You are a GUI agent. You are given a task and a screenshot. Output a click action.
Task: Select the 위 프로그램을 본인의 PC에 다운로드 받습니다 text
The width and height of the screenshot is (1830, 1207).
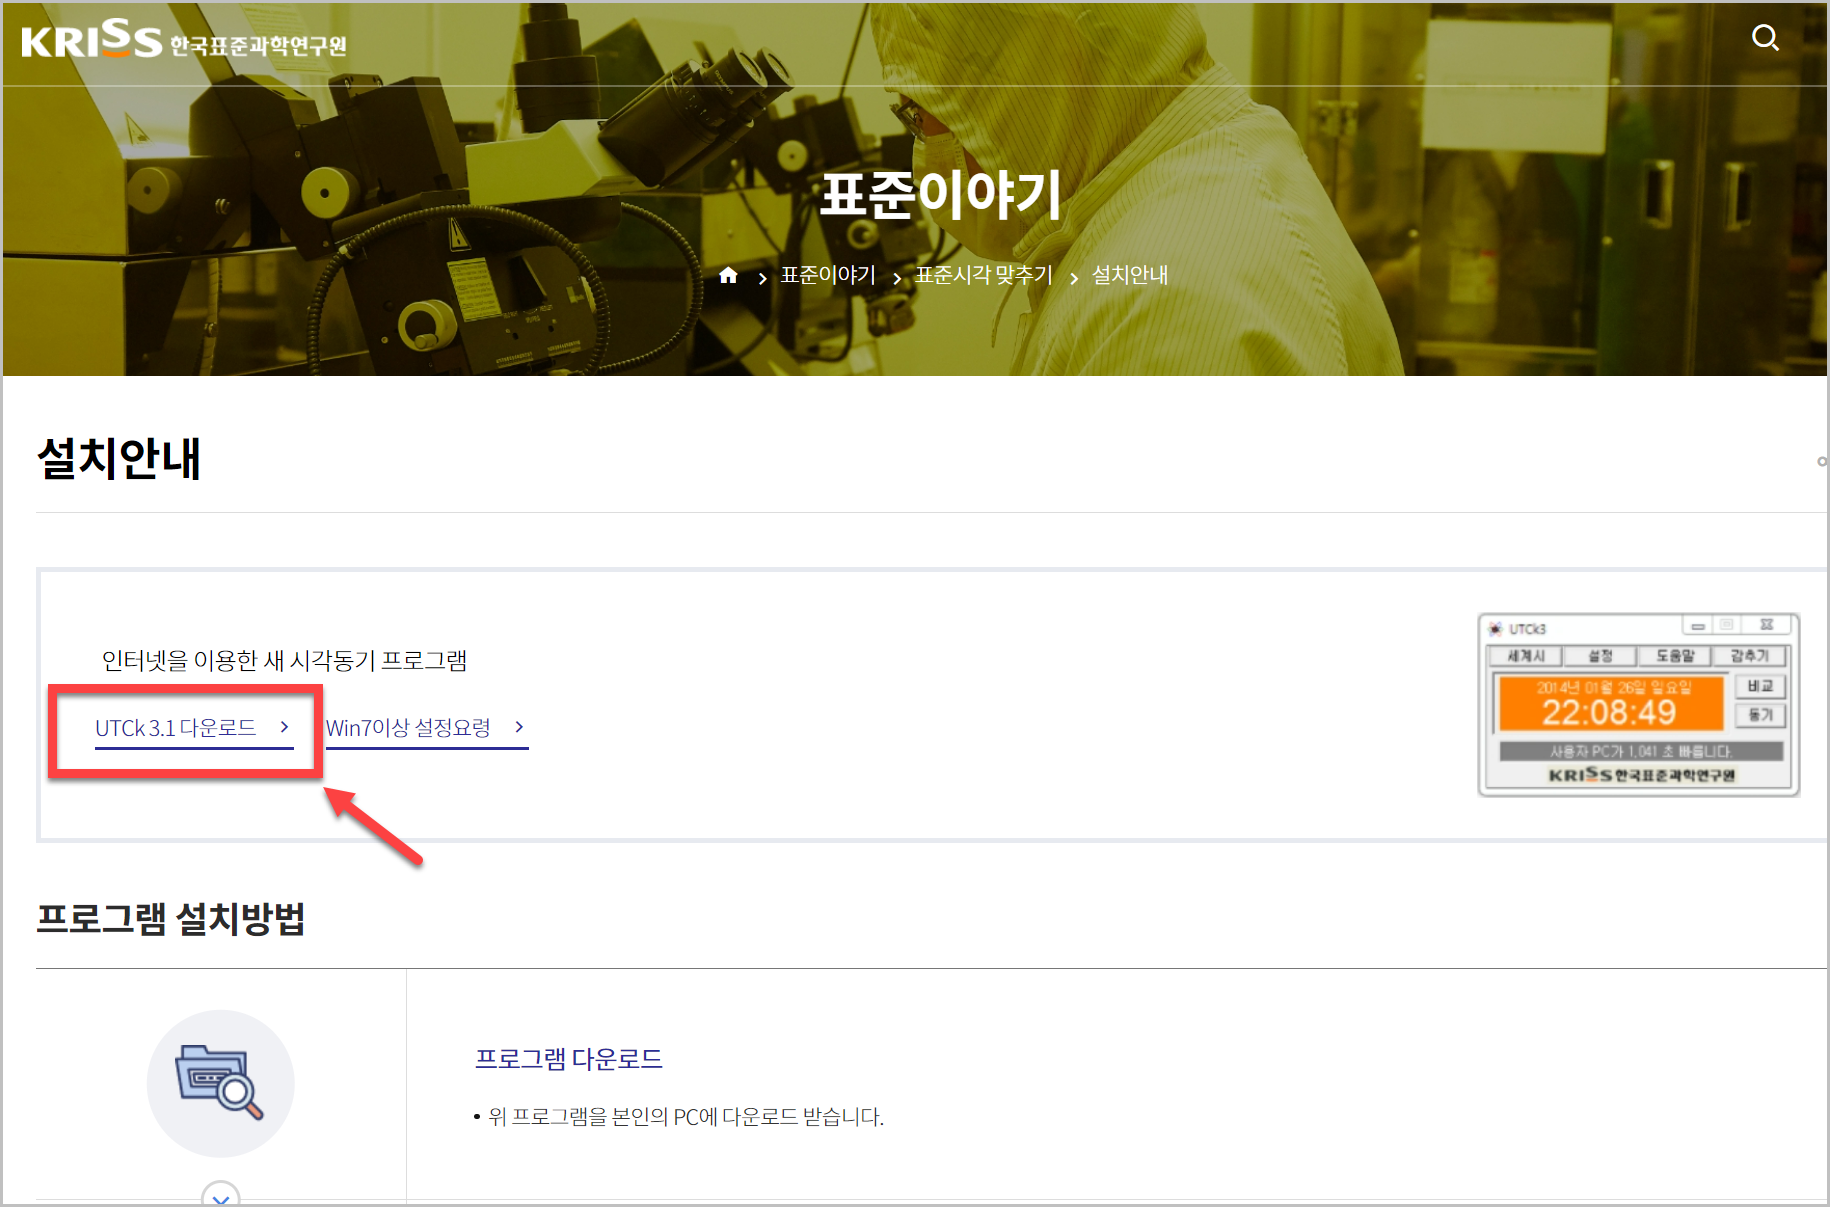click(x=686, y=1117)
